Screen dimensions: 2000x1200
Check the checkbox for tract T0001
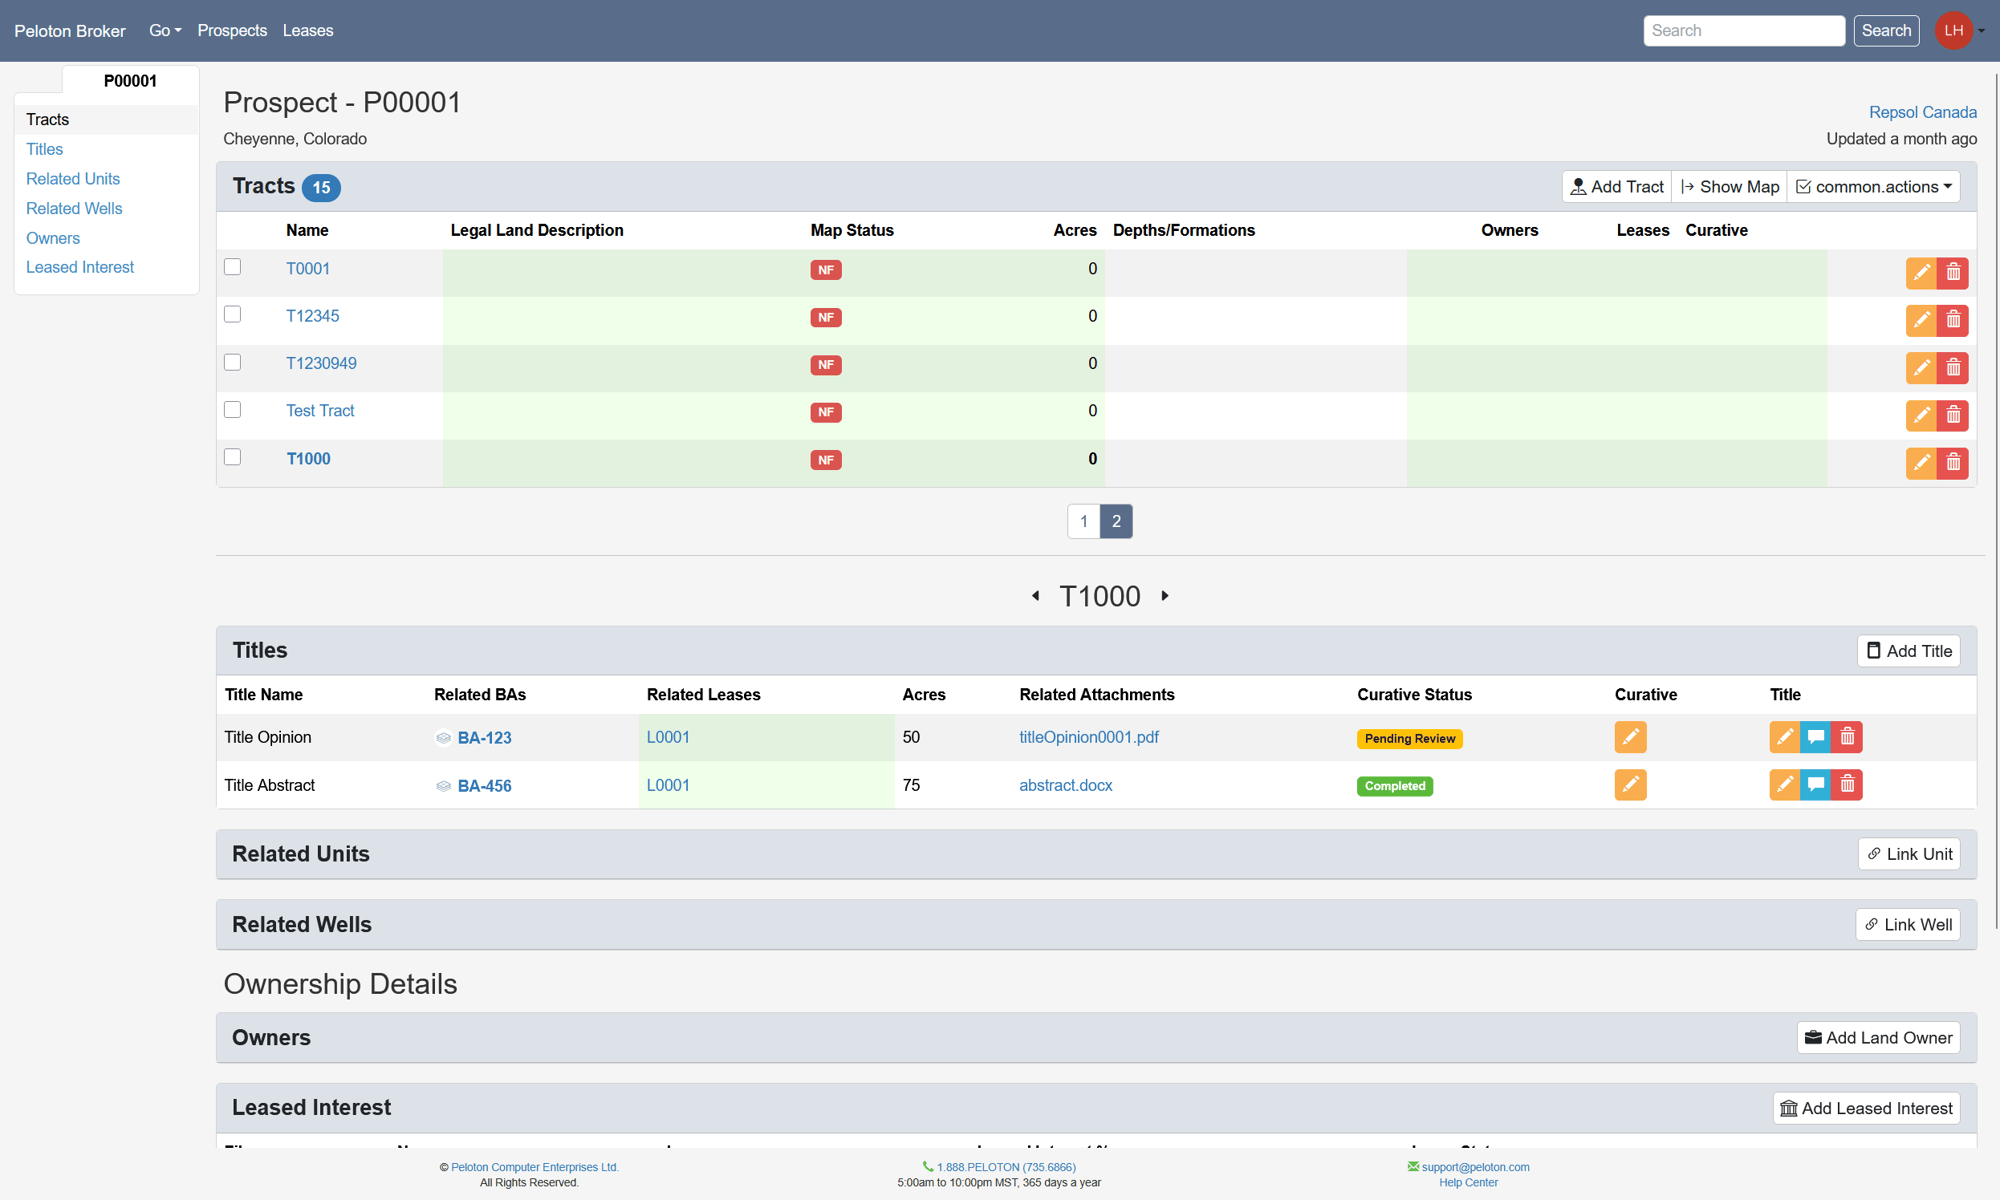pyautogui.click(x=233, y=267)
